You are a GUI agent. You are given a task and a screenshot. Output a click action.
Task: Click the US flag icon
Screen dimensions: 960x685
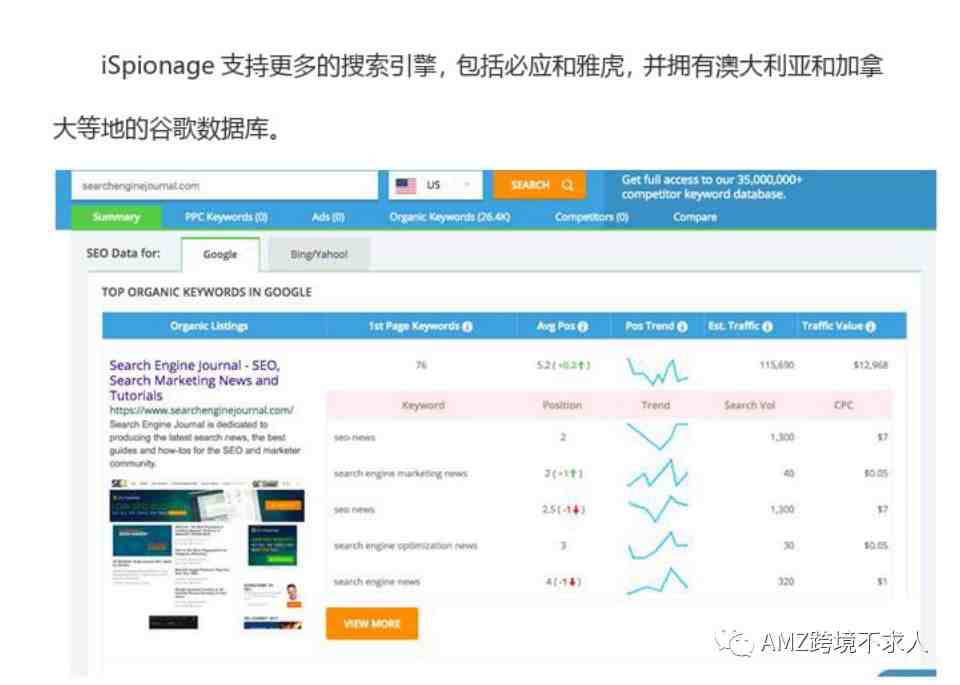(x=406, y=185)
